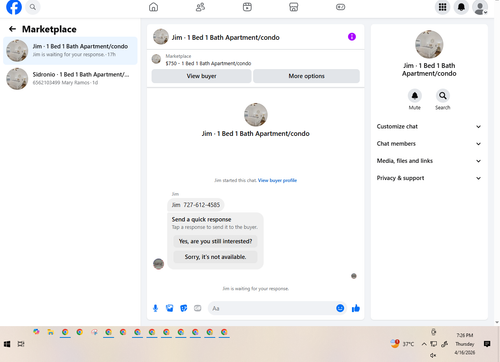This screenshot has width=500, height=362.
Task: Show hidden system tray icons chevron
Action: 424,344
